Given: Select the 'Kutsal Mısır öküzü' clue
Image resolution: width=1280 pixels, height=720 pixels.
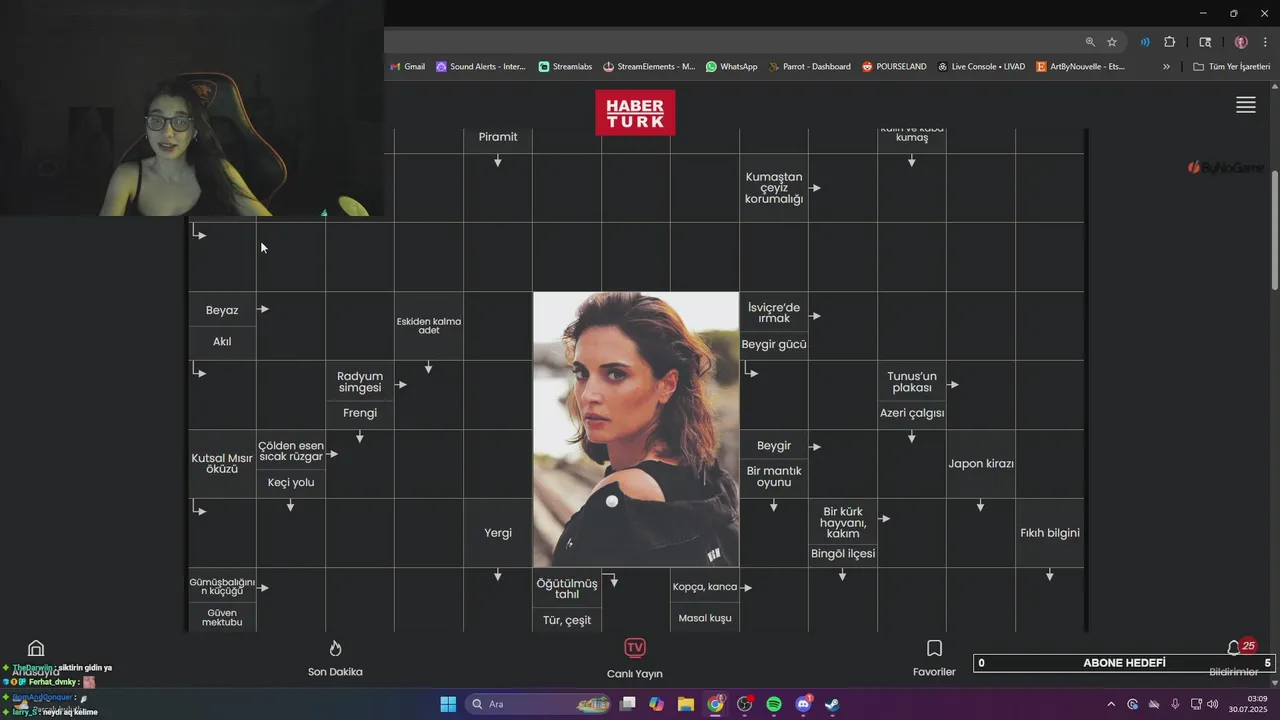Looking at the screenshot, I should pos(222,464).
